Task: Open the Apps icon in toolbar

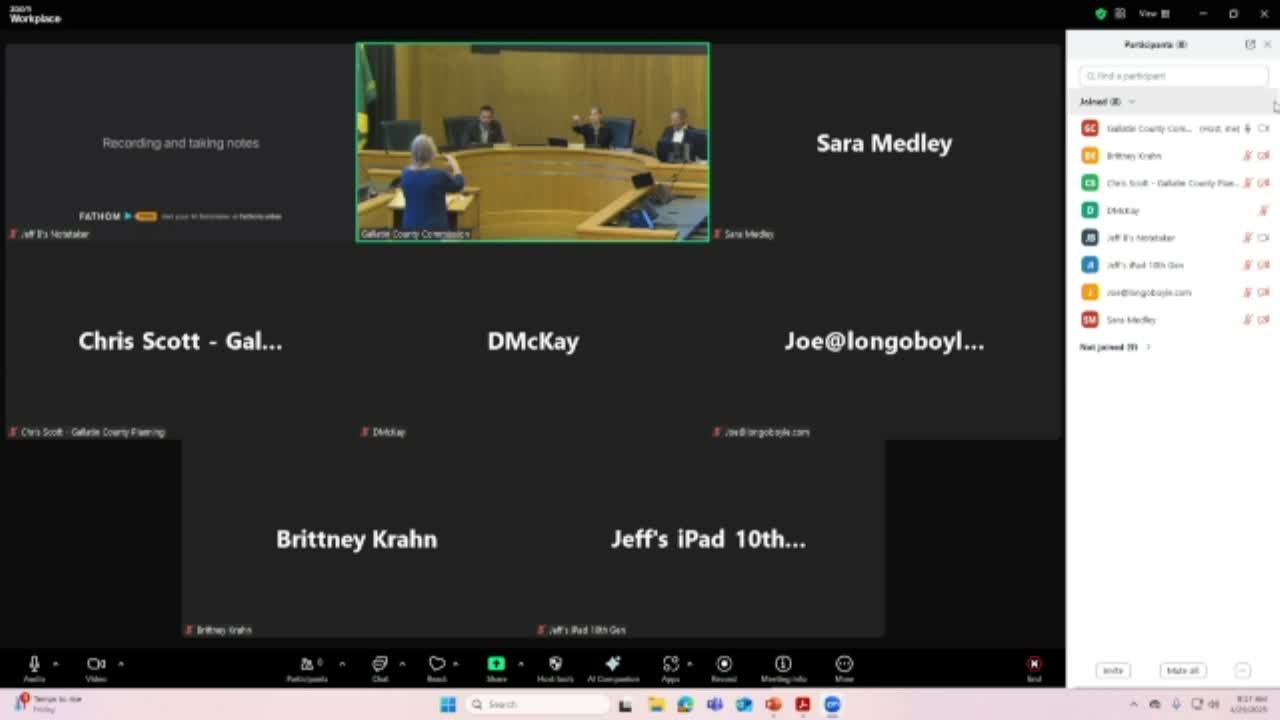Action: click(670, 668)
